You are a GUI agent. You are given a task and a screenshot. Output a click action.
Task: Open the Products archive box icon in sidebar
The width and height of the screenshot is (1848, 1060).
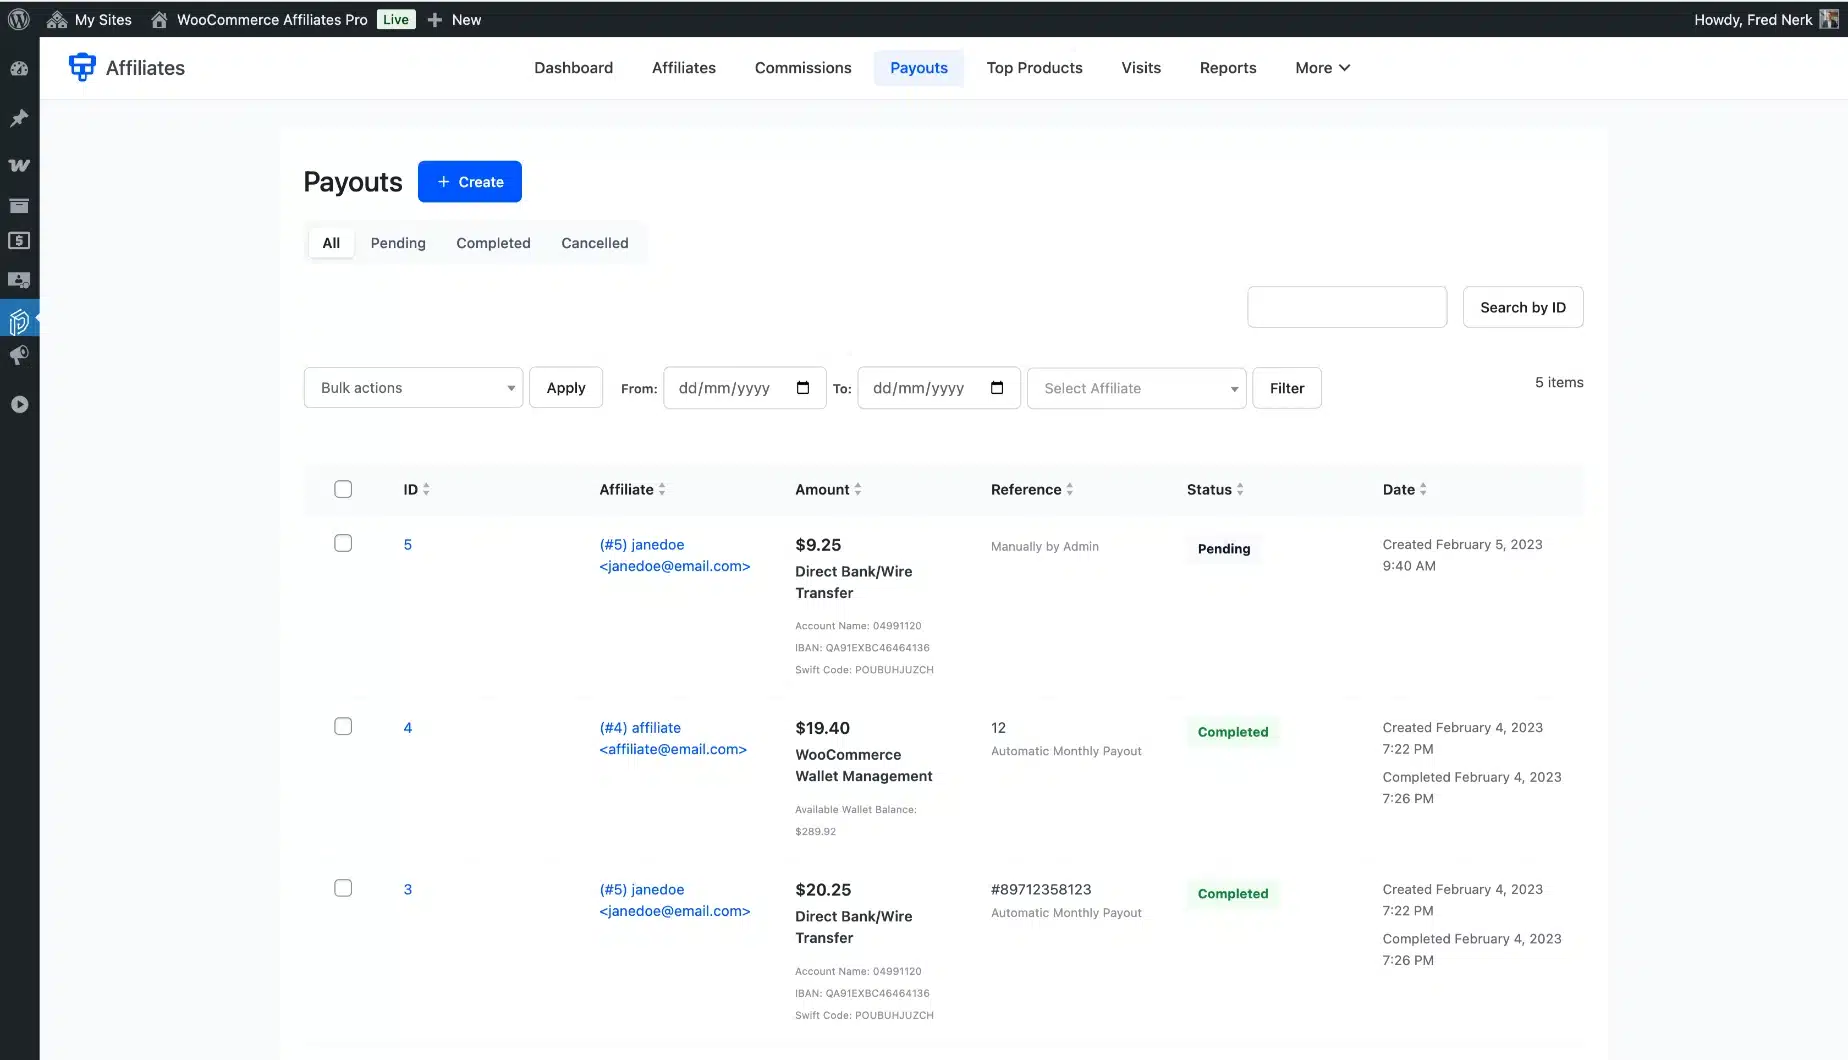coord(19,206)
